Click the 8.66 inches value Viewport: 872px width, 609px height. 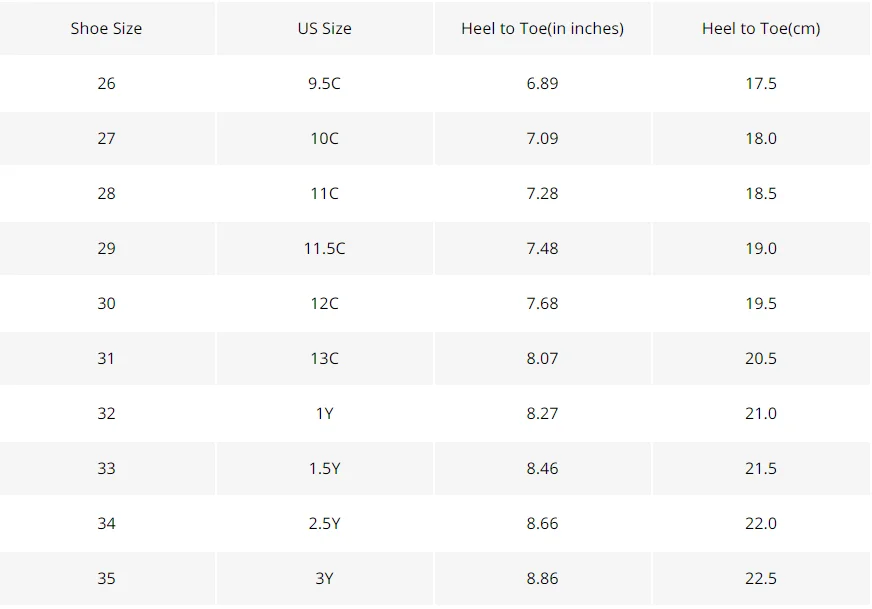point(542,523)
